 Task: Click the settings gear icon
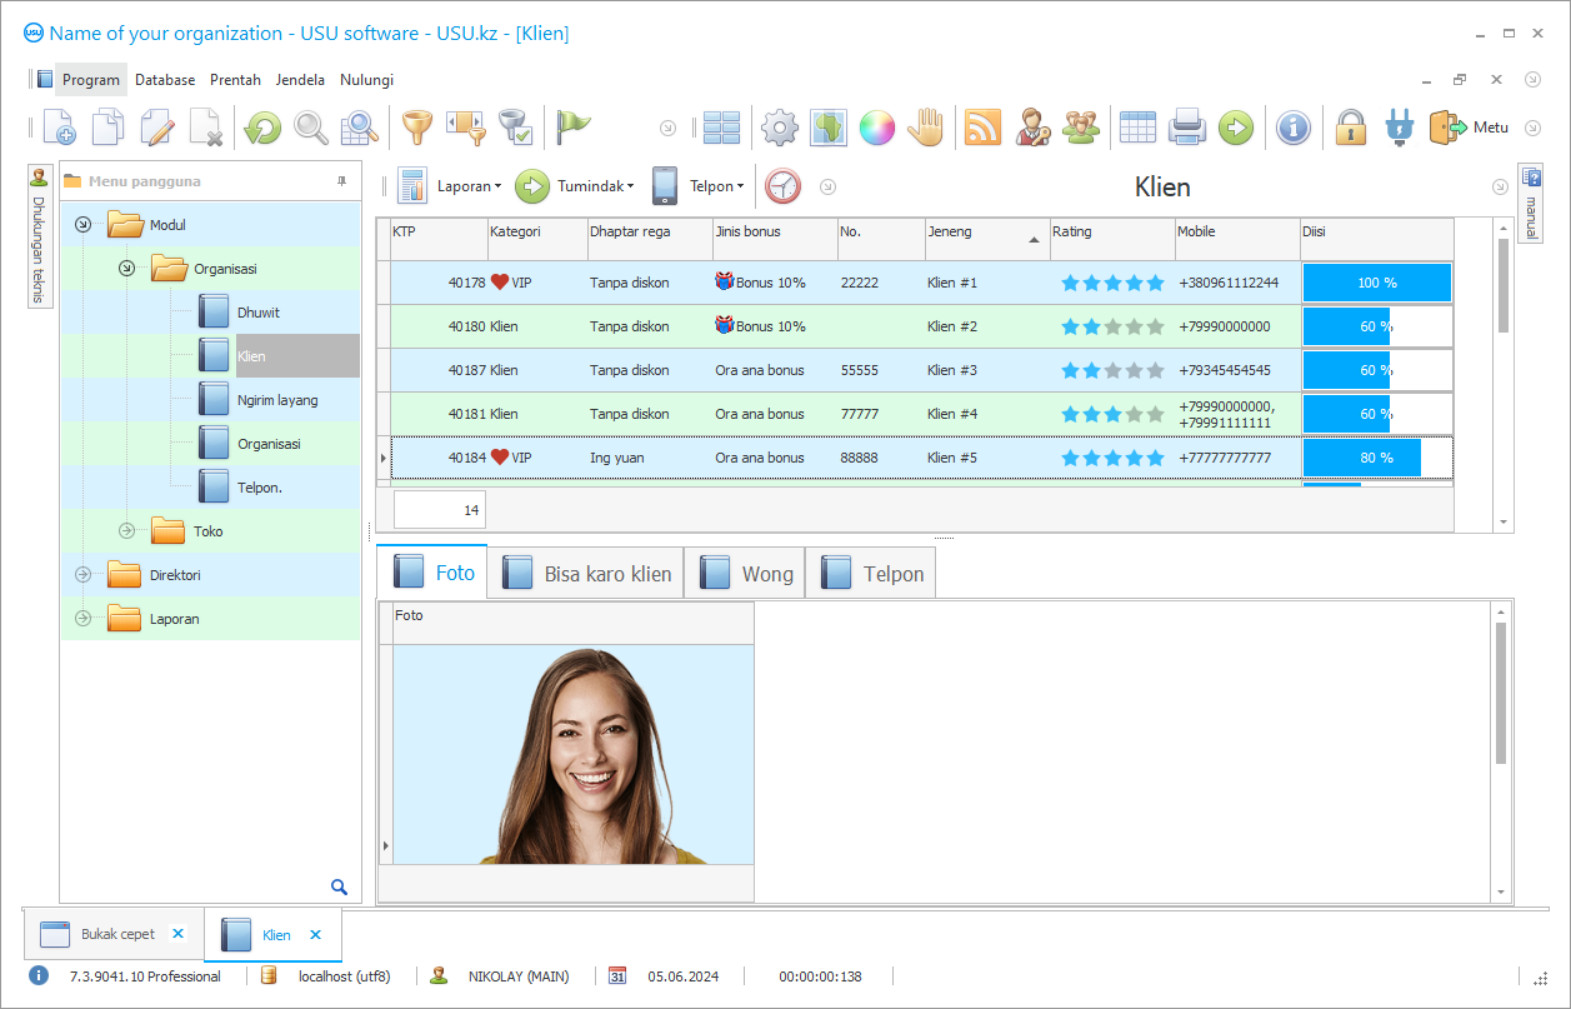point(779,128)
